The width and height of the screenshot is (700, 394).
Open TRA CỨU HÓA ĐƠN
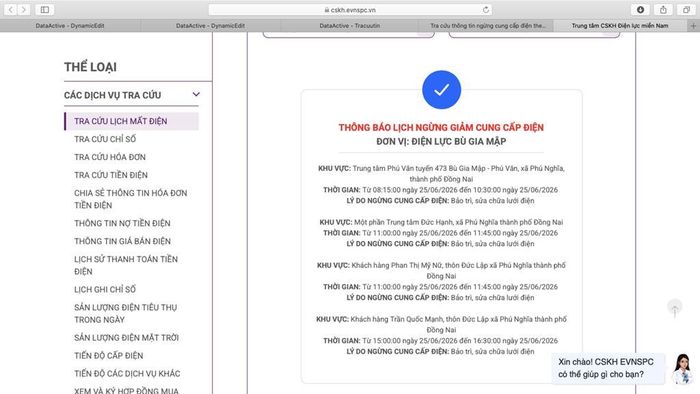(x=110, y=157)
